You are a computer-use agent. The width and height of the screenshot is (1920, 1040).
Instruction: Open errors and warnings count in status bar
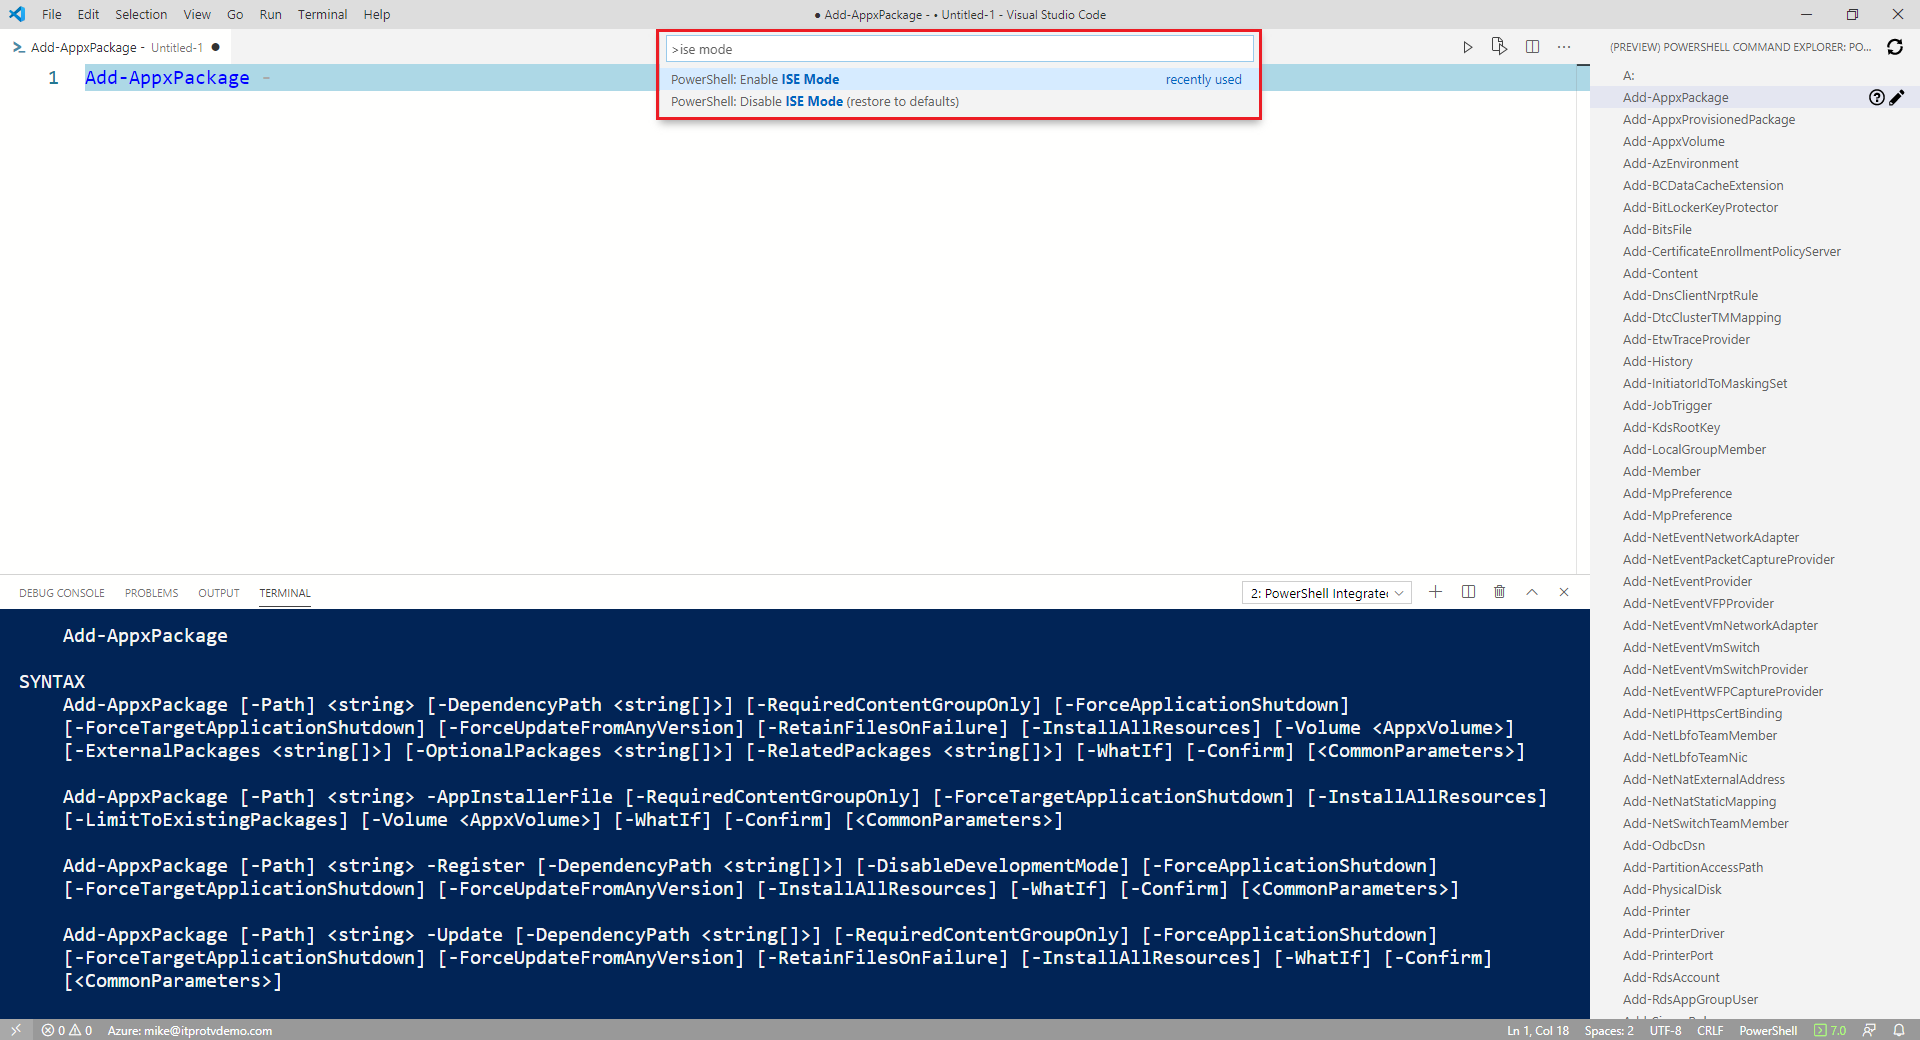click(67, 1030)
